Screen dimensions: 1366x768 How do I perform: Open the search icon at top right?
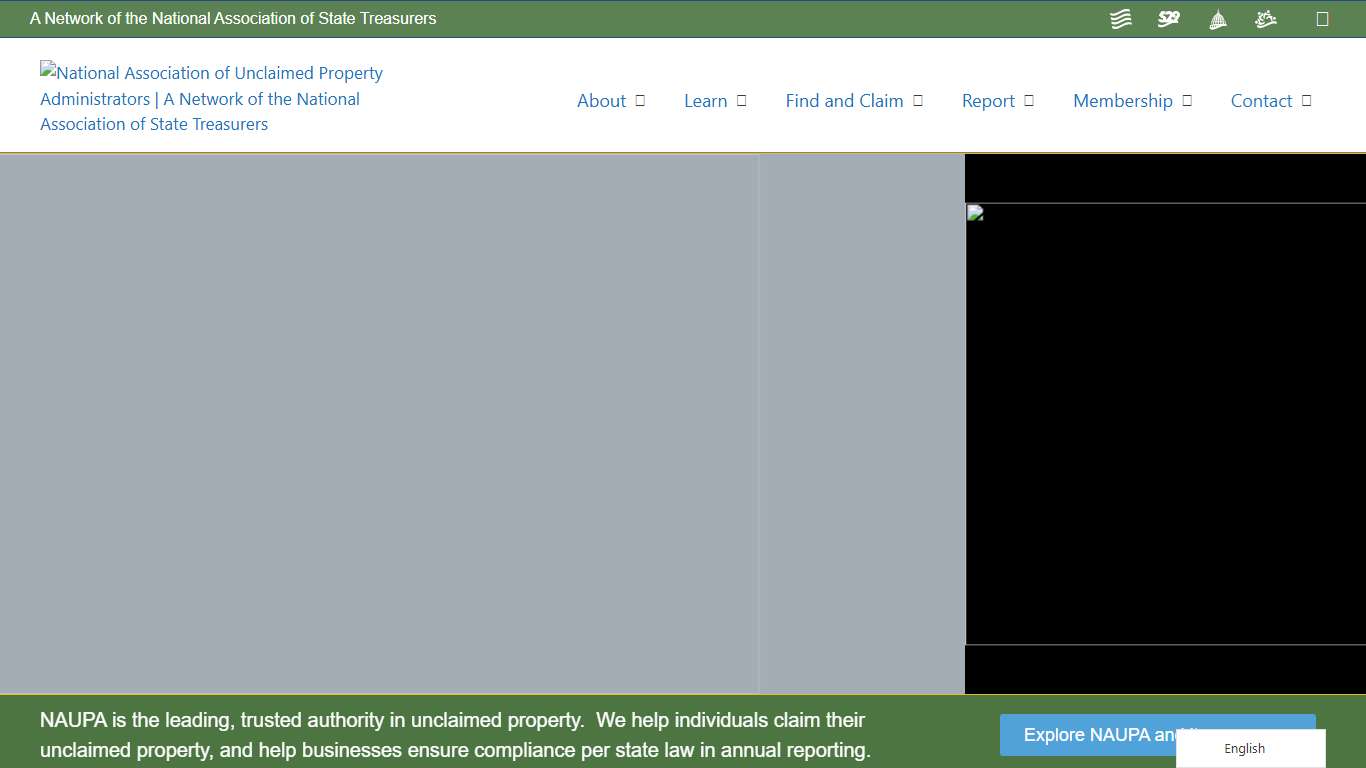pyautogui.click(x=1322, y=18)
